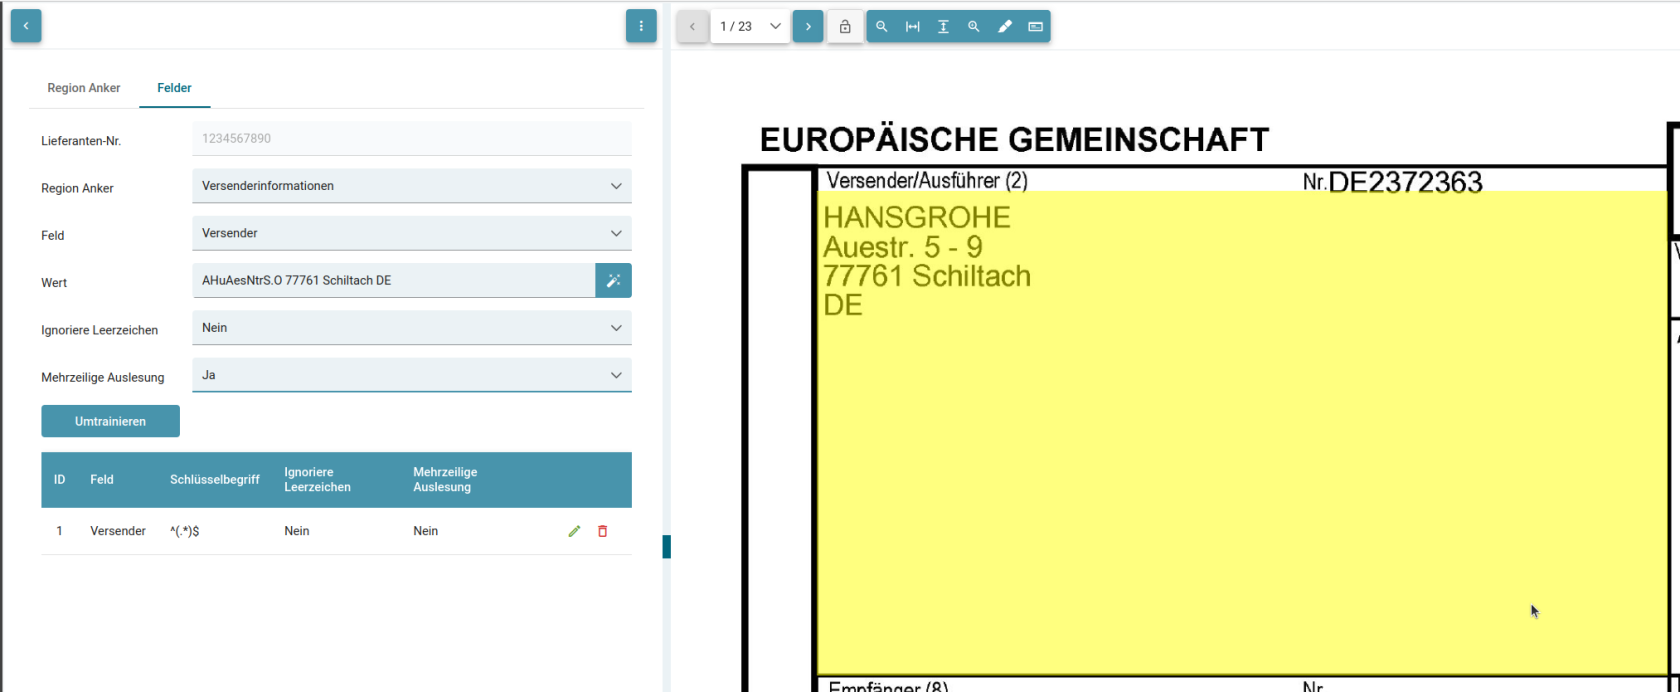Select the highlighter marker tool
The width and height of the screenshot is (1680, 692).
point(1005,27)
